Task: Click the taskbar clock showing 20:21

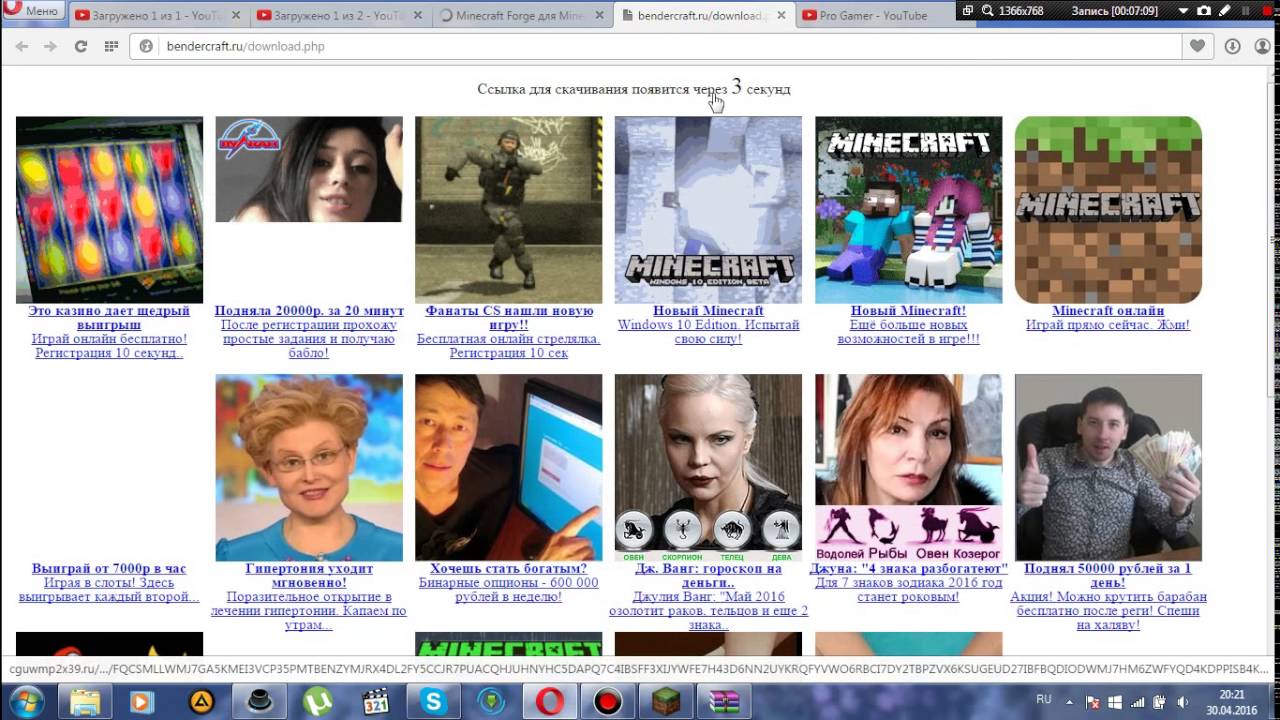Action: (1231, 702)
